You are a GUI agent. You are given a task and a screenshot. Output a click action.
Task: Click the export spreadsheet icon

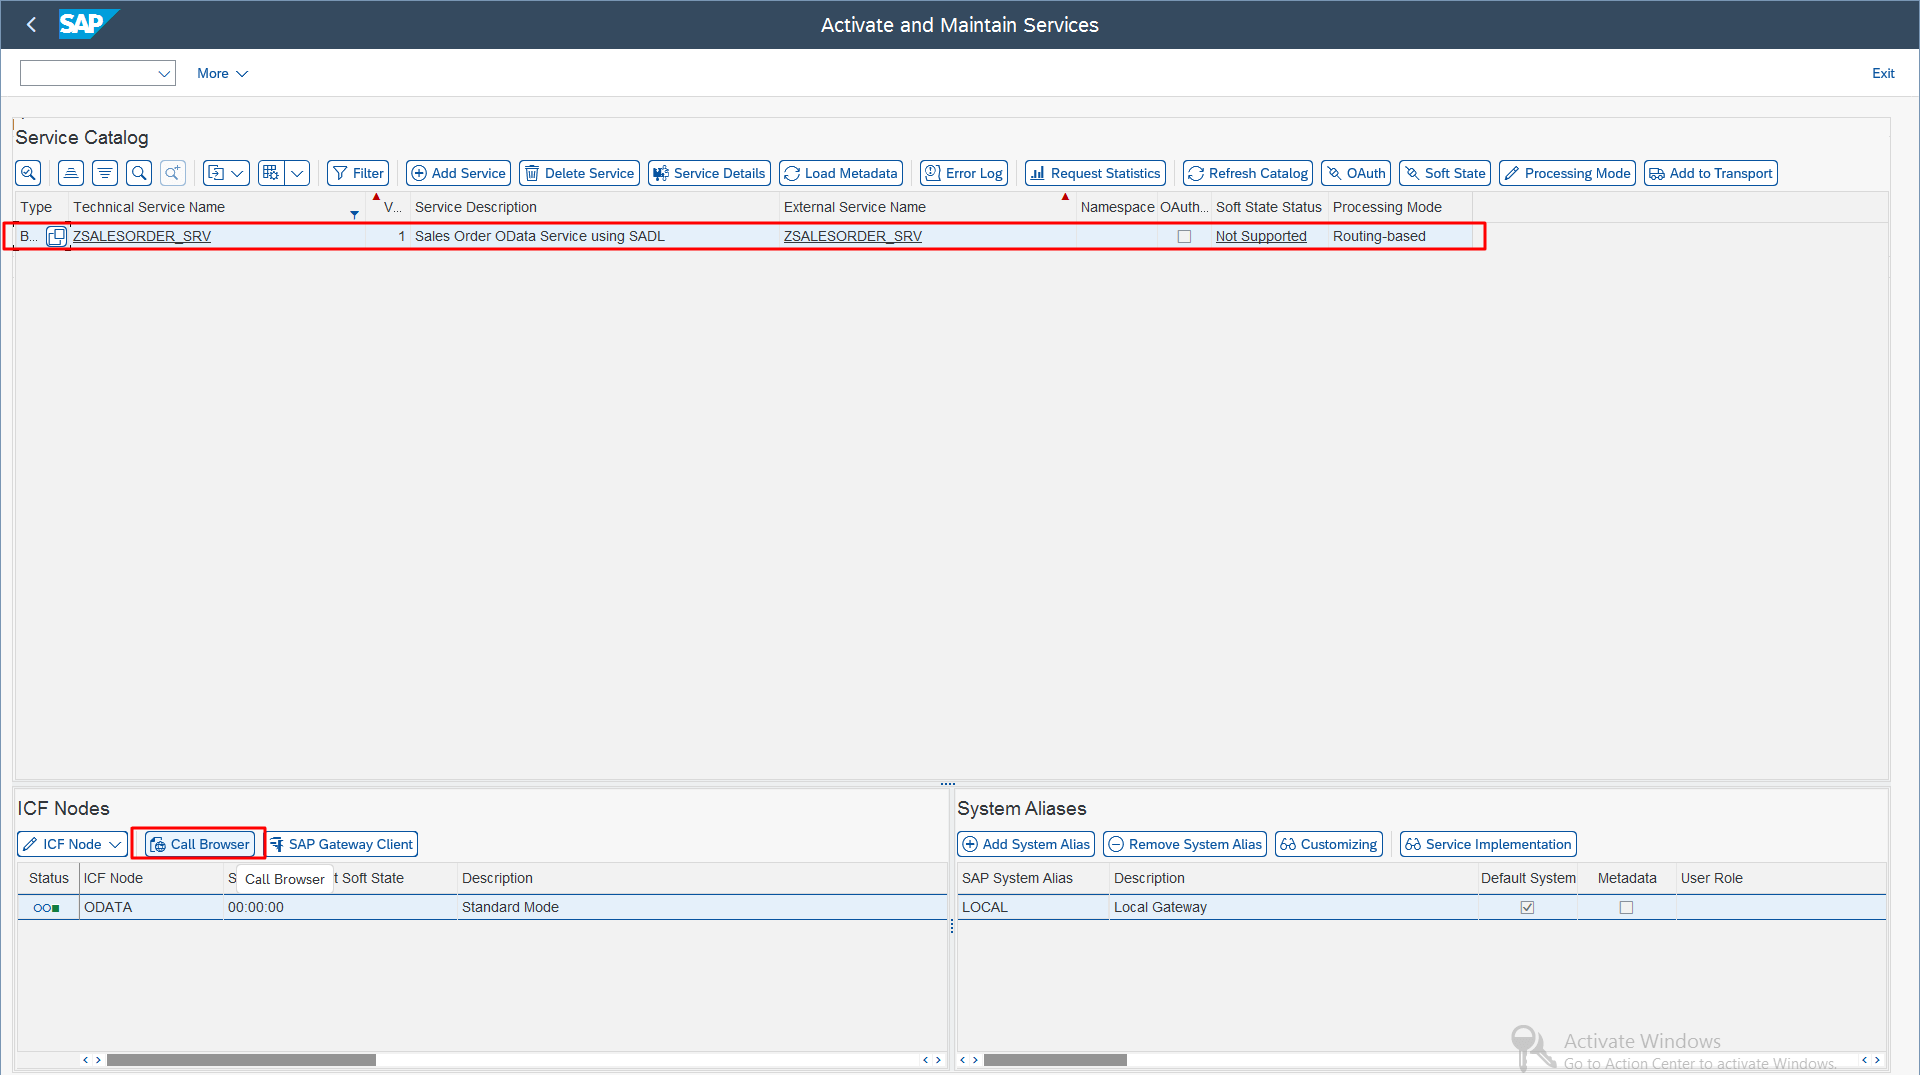[215, 173]
